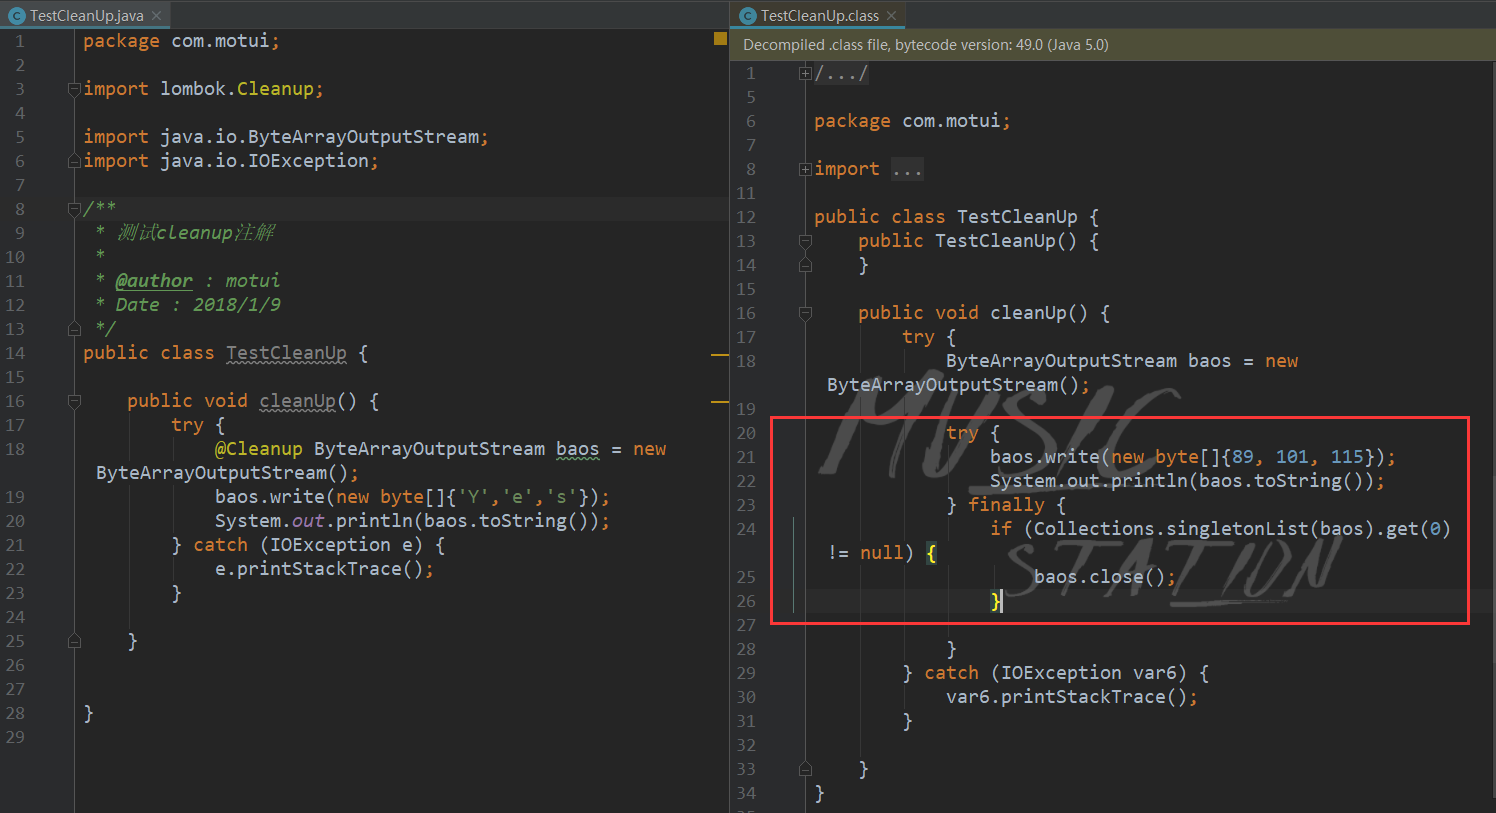Close the TestCleanUp.class tab
This screenshot has width=1496, height=813.
click(891, 16)
